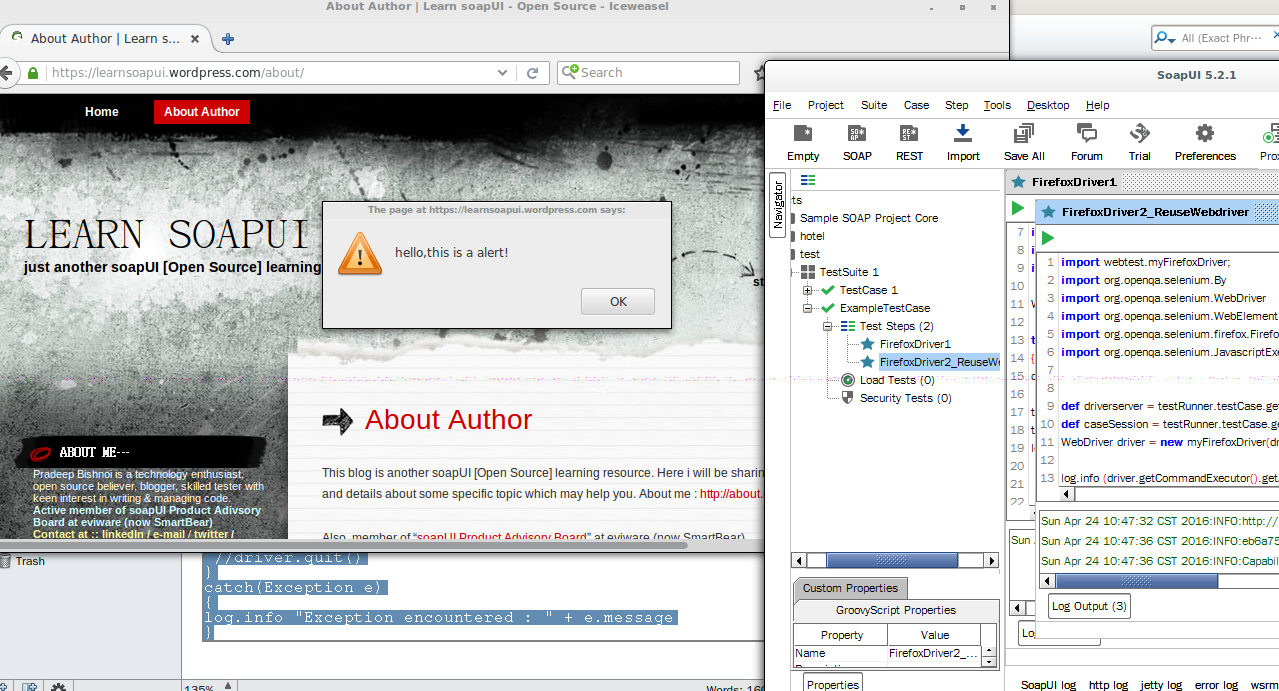1279x691 pixels.
Task: Open a new browser tab with plus
Action: click(x=228, y=39)
